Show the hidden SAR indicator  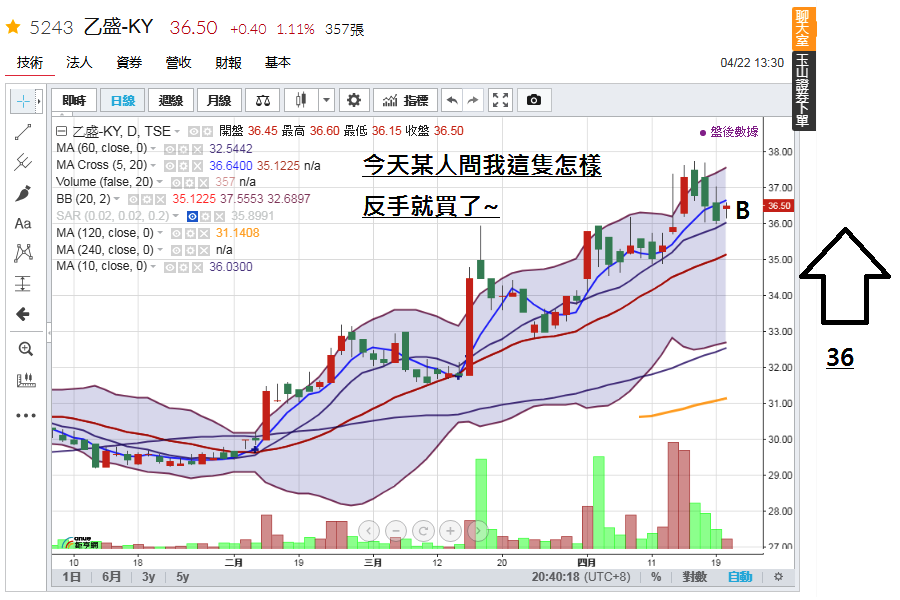coord(193,216)
